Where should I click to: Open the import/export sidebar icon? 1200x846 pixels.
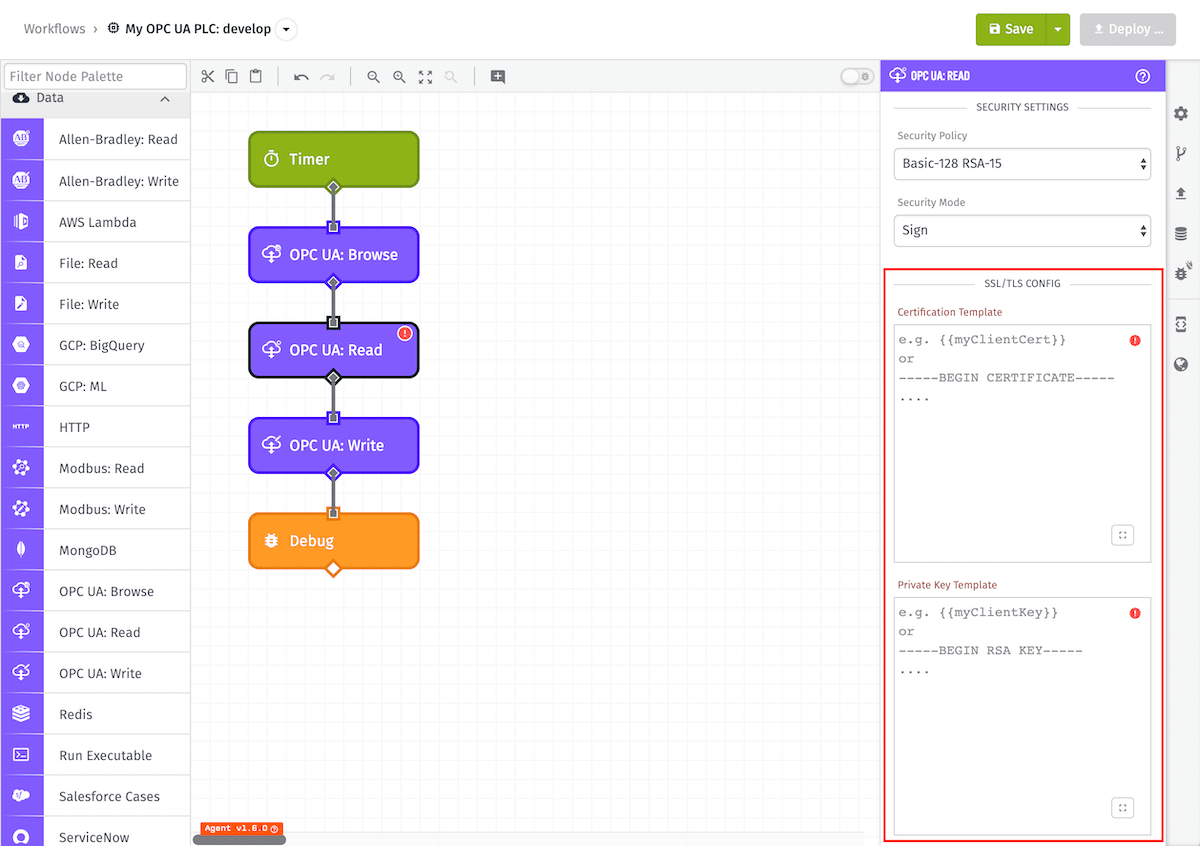tap(1181, 193)
